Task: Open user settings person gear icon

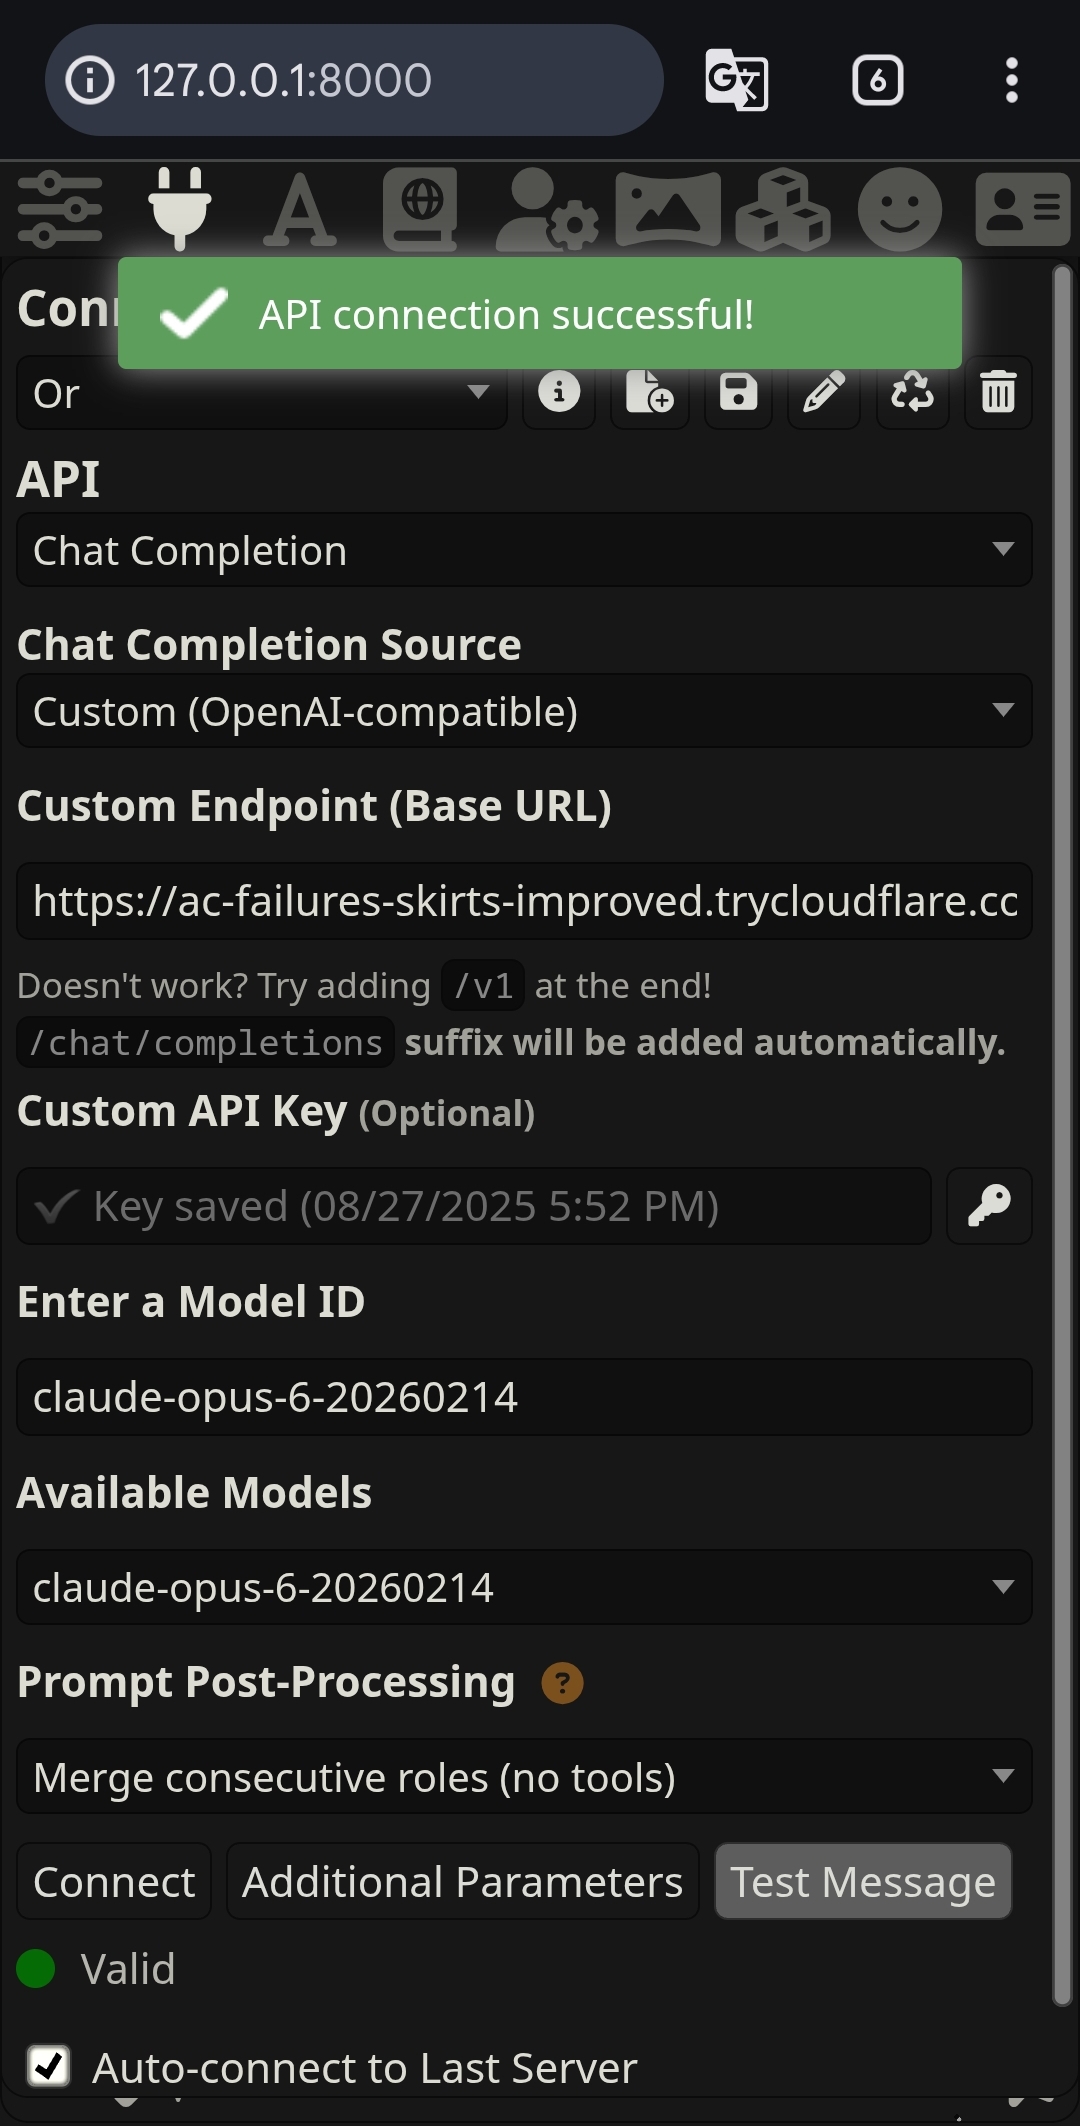Action: pos(546,209)
